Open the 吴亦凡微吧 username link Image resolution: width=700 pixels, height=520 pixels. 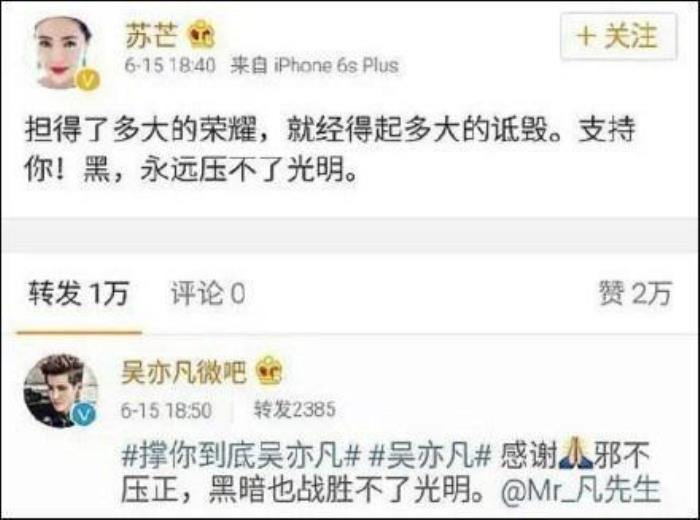184,372
